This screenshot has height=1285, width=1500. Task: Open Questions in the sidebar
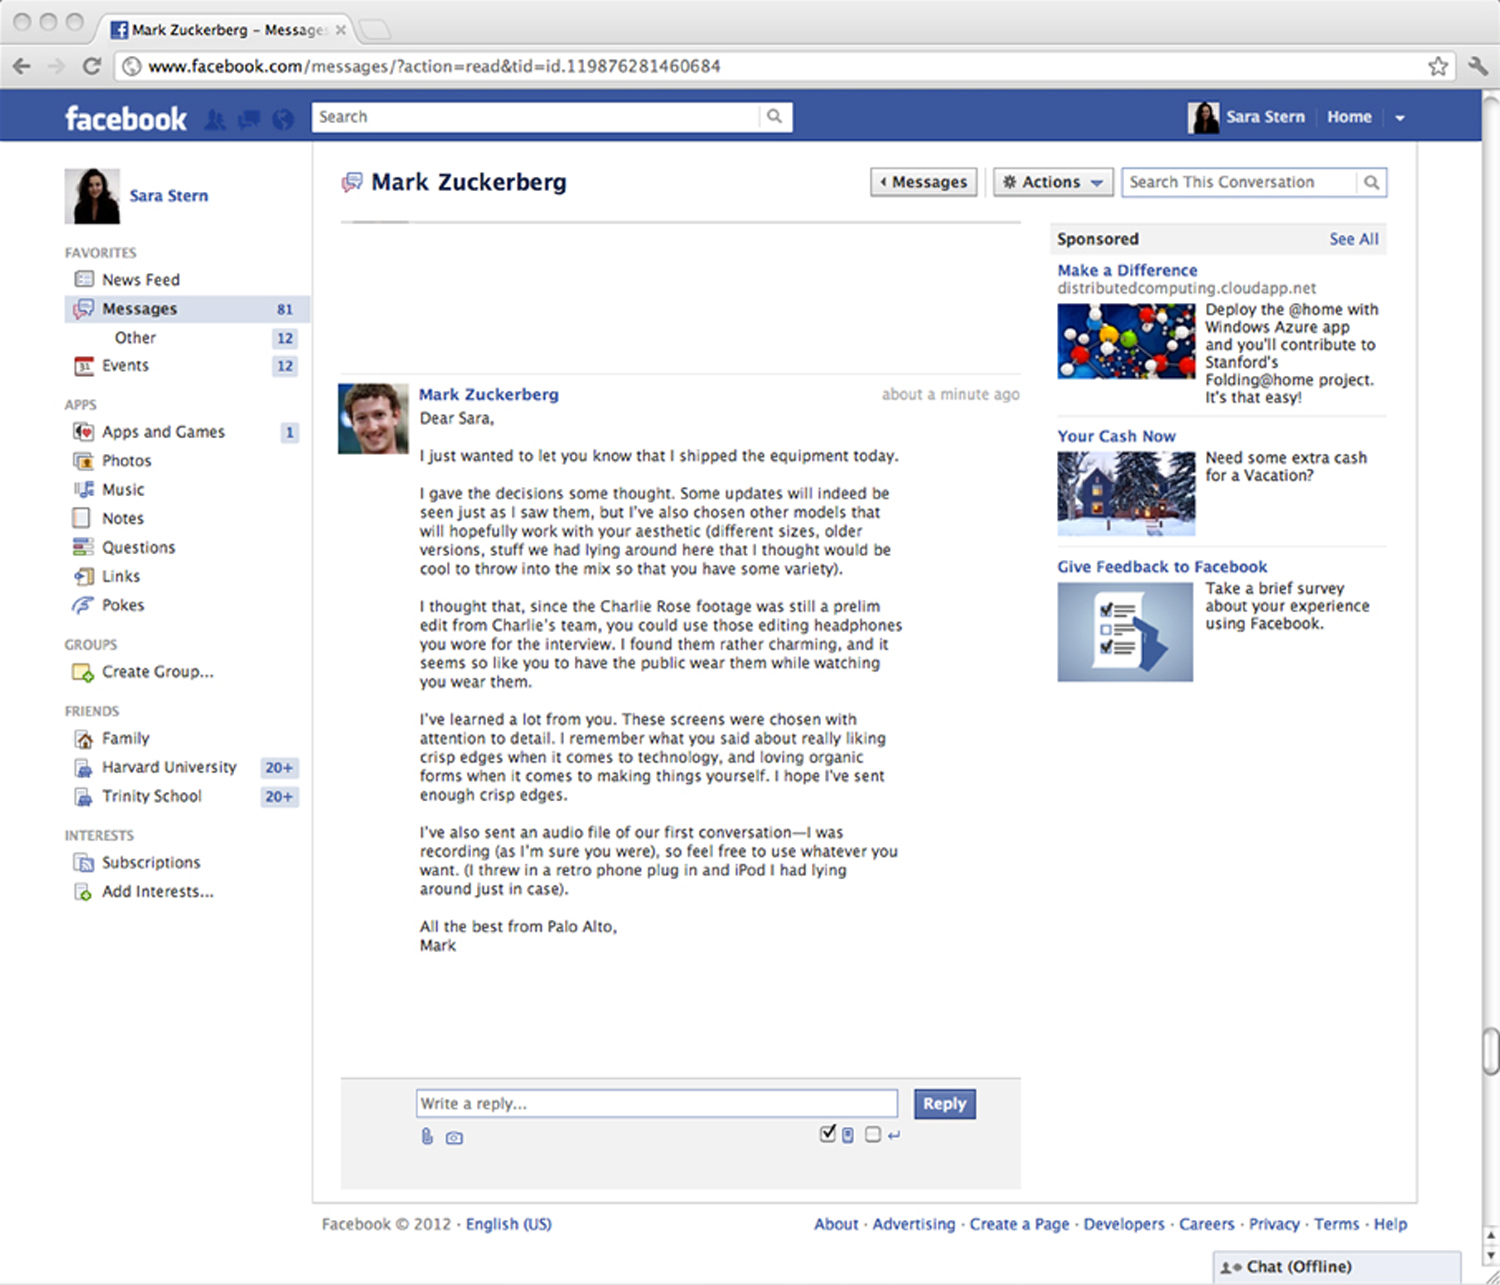pos(138,548)
